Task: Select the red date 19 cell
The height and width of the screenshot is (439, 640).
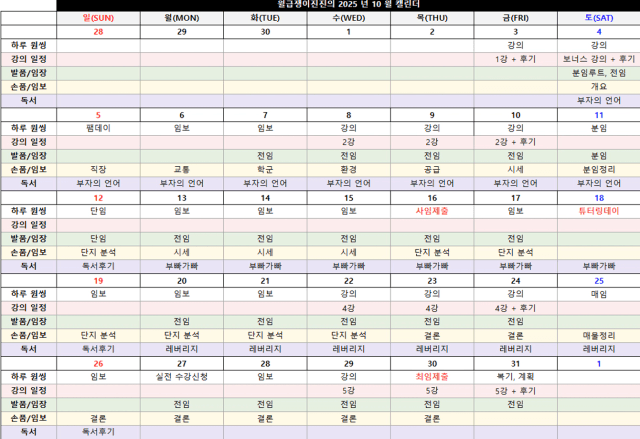Action: pos(98,281)
